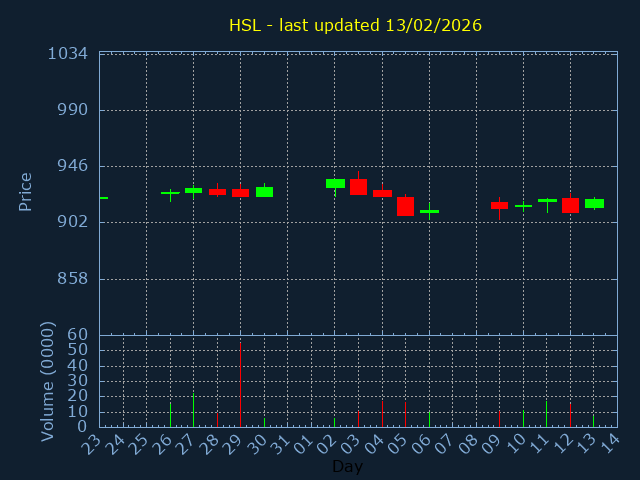Image resolution: width=640 pixels, height=480 pixels.
Task: Select the red candlestick on day 09
Action: click(x=499, y=205)
